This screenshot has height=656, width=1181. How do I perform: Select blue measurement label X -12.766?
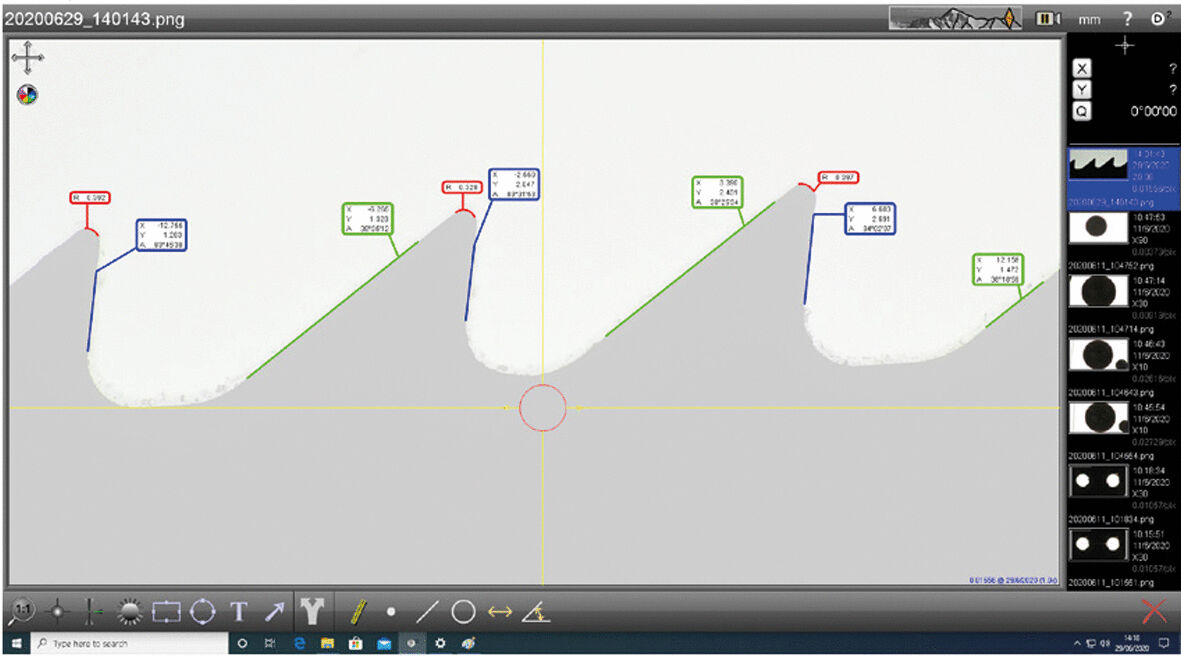[161, 235]
